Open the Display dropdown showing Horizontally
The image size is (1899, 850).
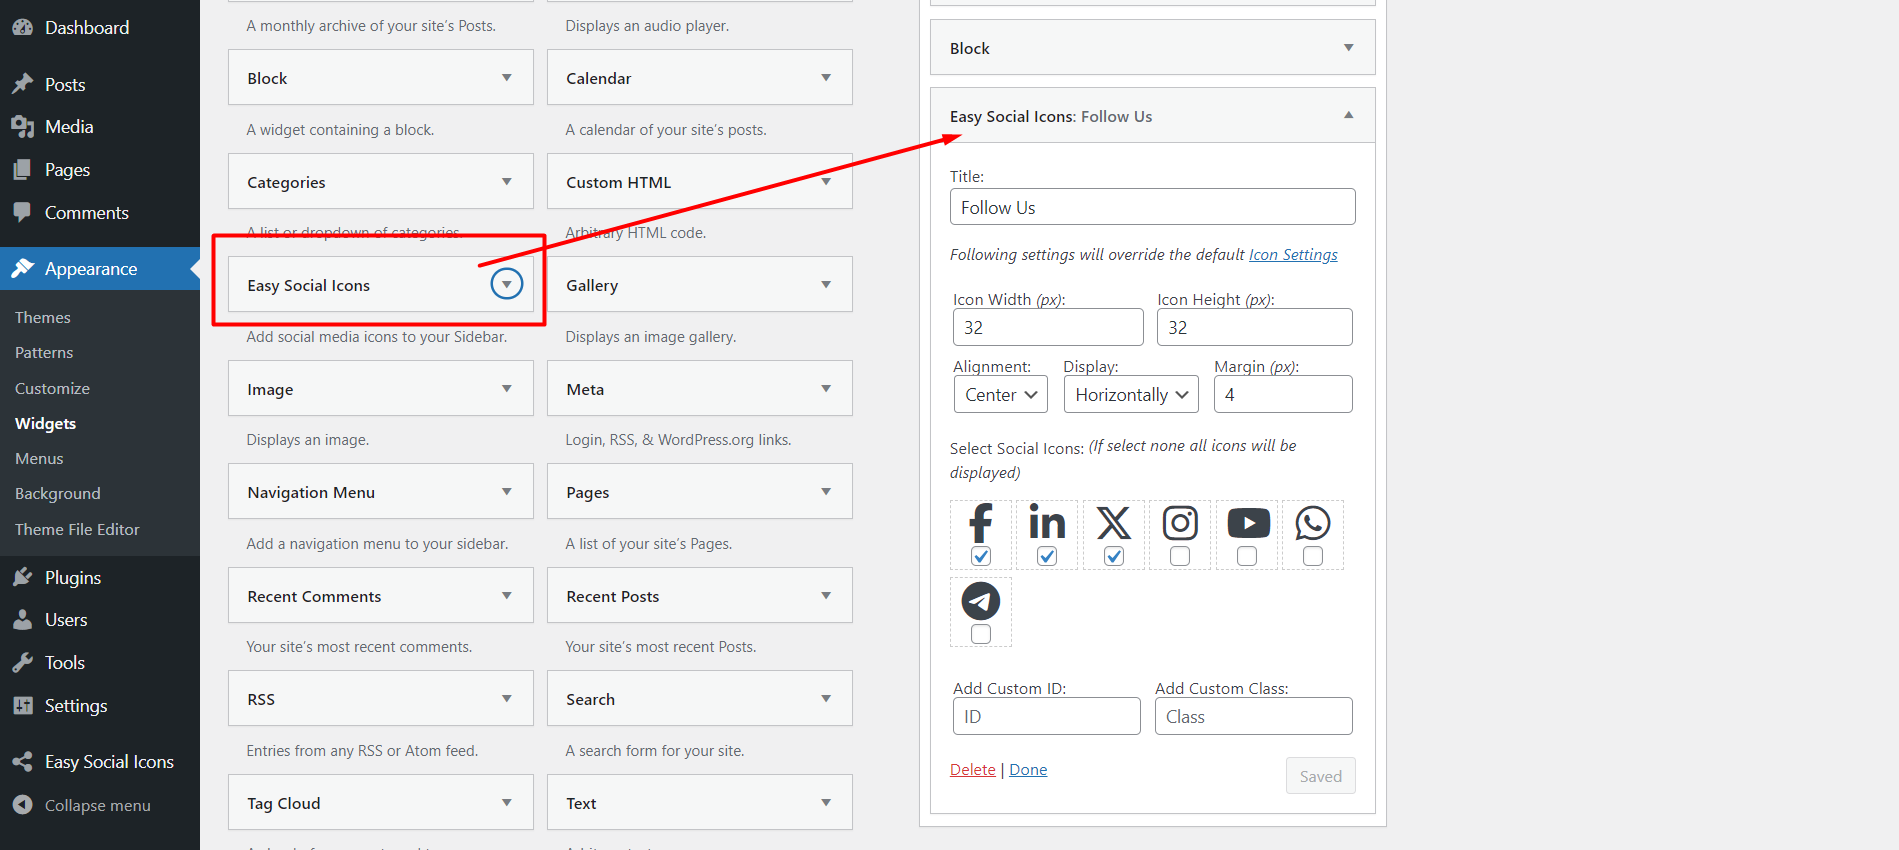point(1131,395)
